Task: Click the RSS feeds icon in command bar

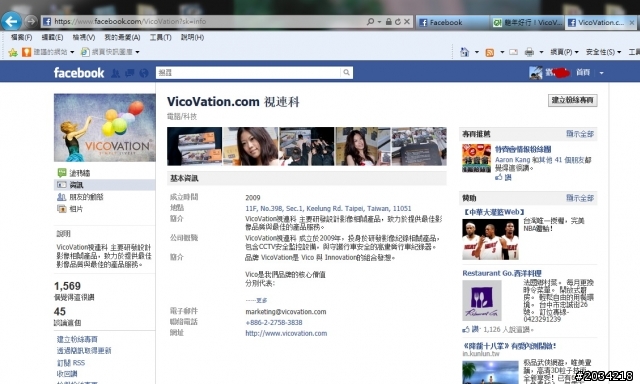Action: click(490, 52)
